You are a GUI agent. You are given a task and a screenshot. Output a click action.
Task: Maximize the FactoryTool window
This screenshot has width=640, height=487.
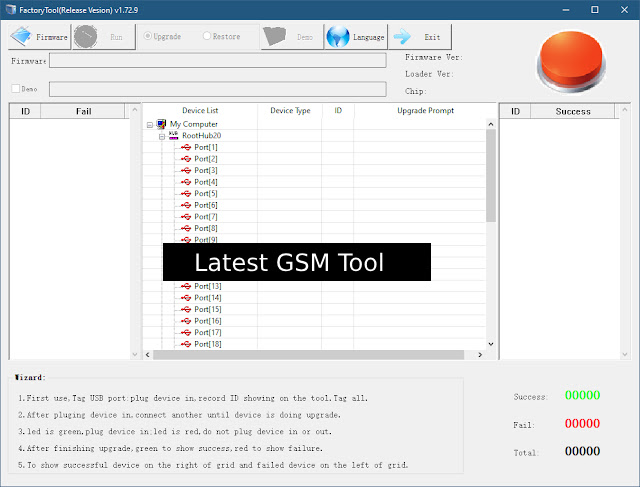(595, 9)
